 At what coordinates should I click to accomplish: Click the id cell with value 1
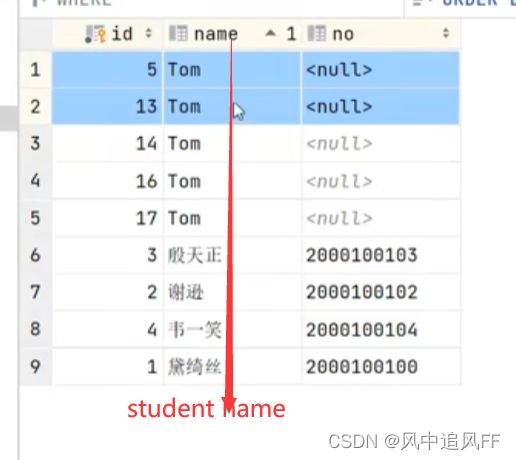[107, 366]
